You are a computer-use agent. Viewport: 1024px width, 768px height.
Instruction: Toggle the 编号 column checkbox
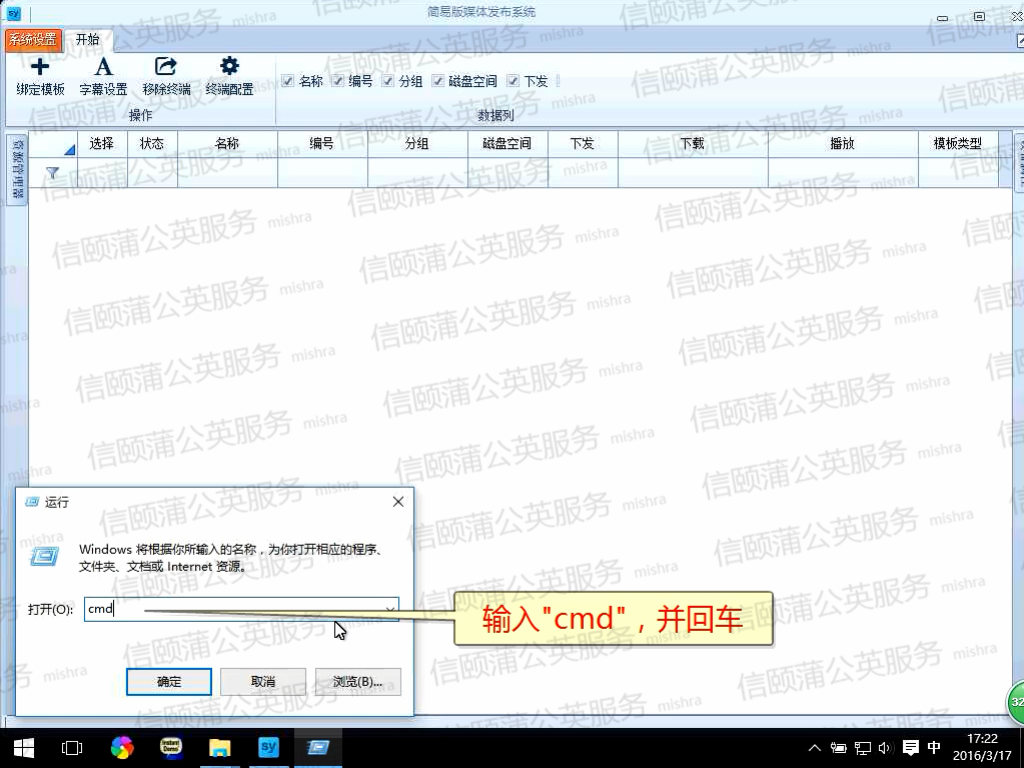tap(338, 81)
